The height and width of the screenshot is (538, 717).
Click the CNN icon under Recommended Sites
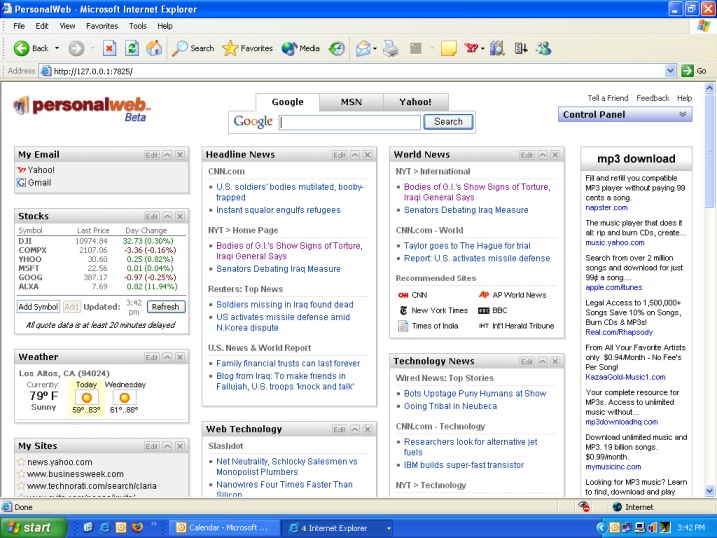pos(403,295)
